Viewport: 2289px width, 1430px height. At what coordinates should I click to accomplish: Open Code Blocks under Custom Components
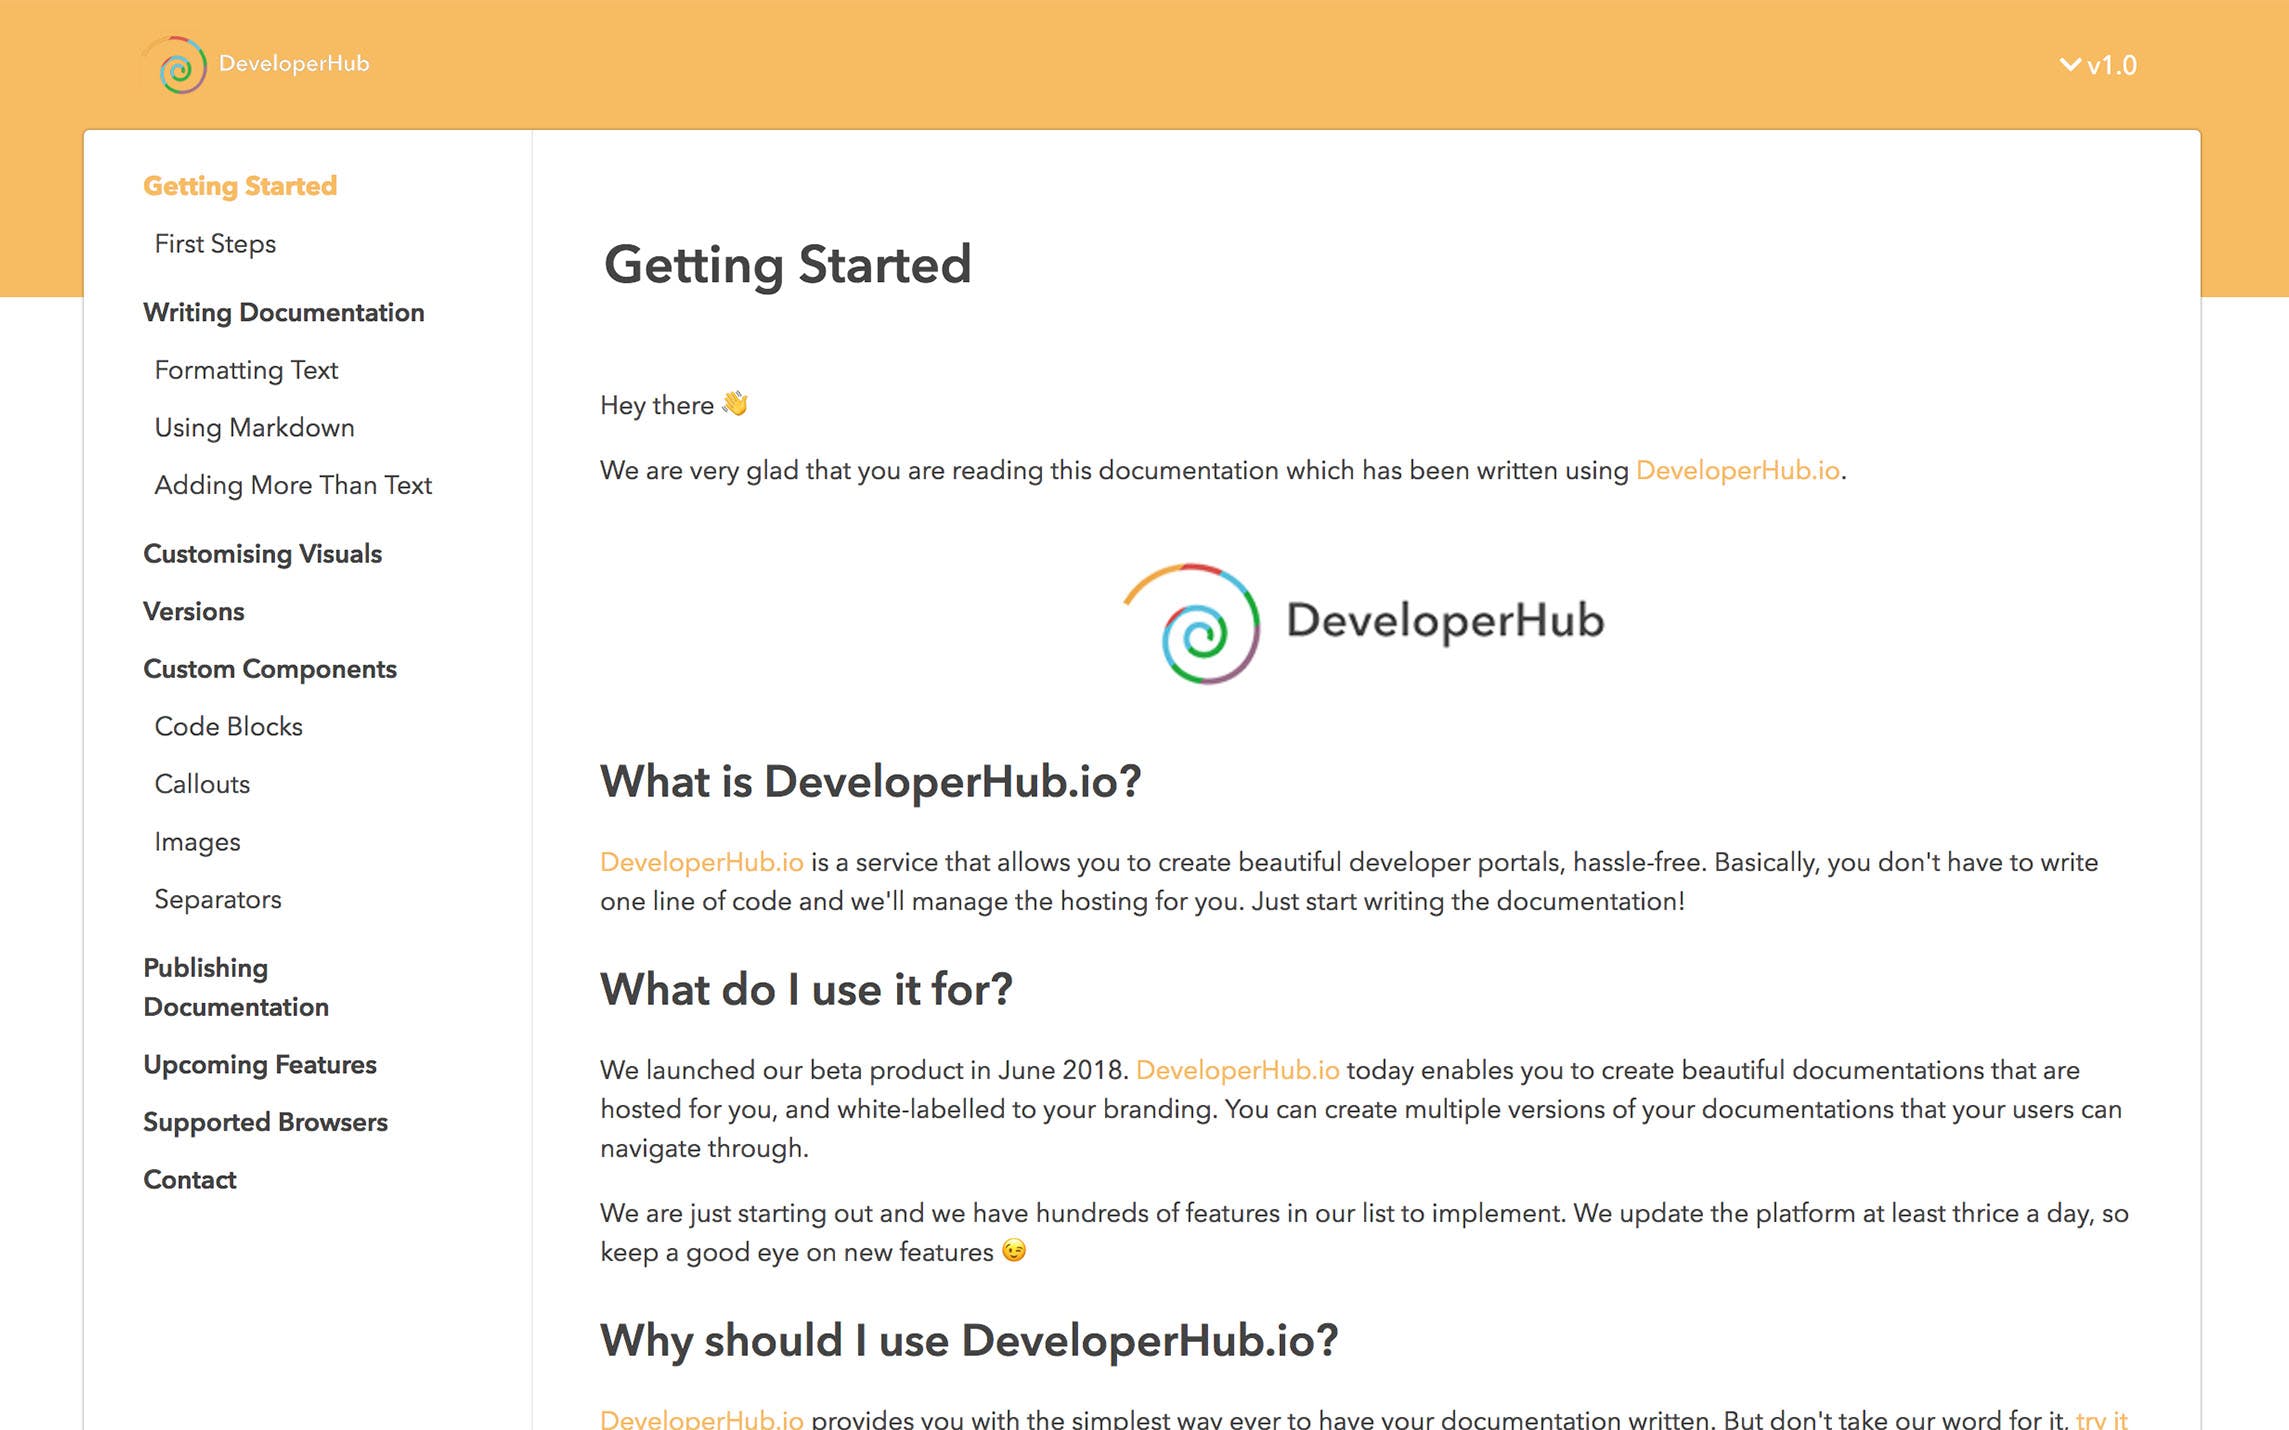coord(228,726)
